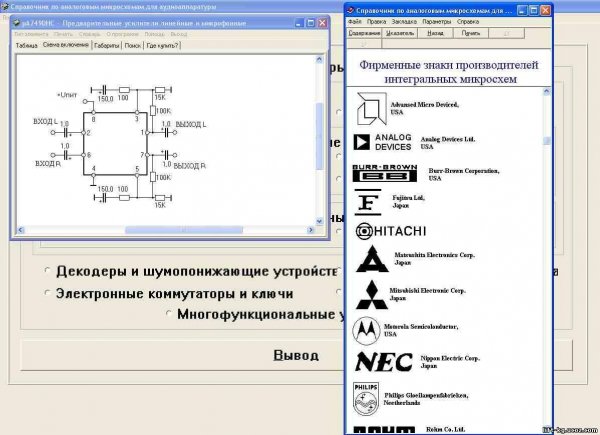Viewport: 600px width, 435px height.
Task: Select the Электронные коммутаторы и ключи radio button
Action: coord(47,293)
